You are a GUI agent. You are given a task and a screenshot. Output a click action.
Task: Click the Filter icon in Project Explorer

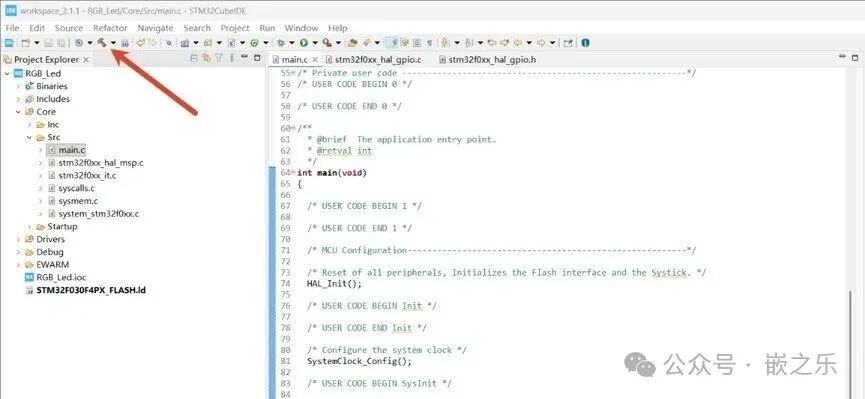click(x=219, y=58)
